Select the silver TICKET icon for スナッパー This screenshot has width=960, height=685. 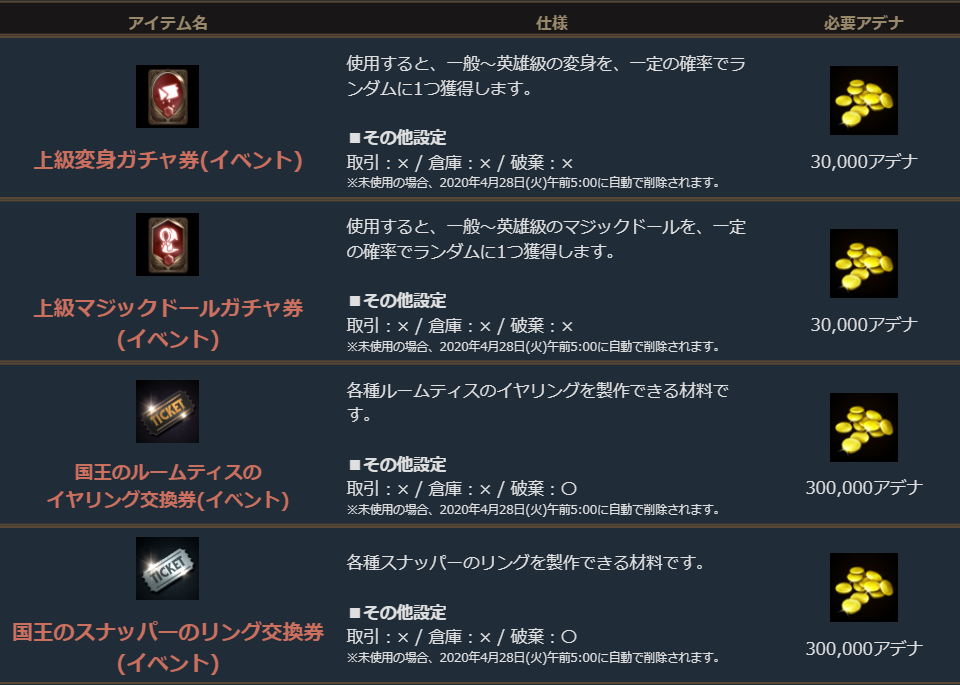[x=167, y=568]
